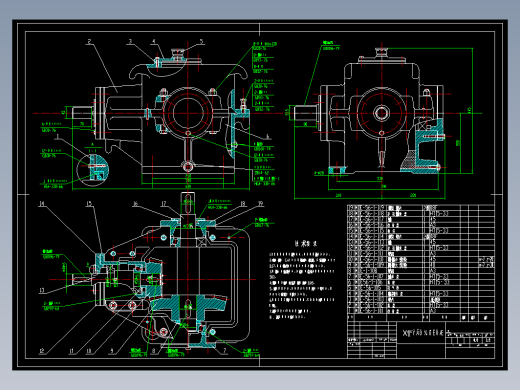Click part balloon number 19 in section view
Viewport: 520px width, 390px height.
pos(260,203)
